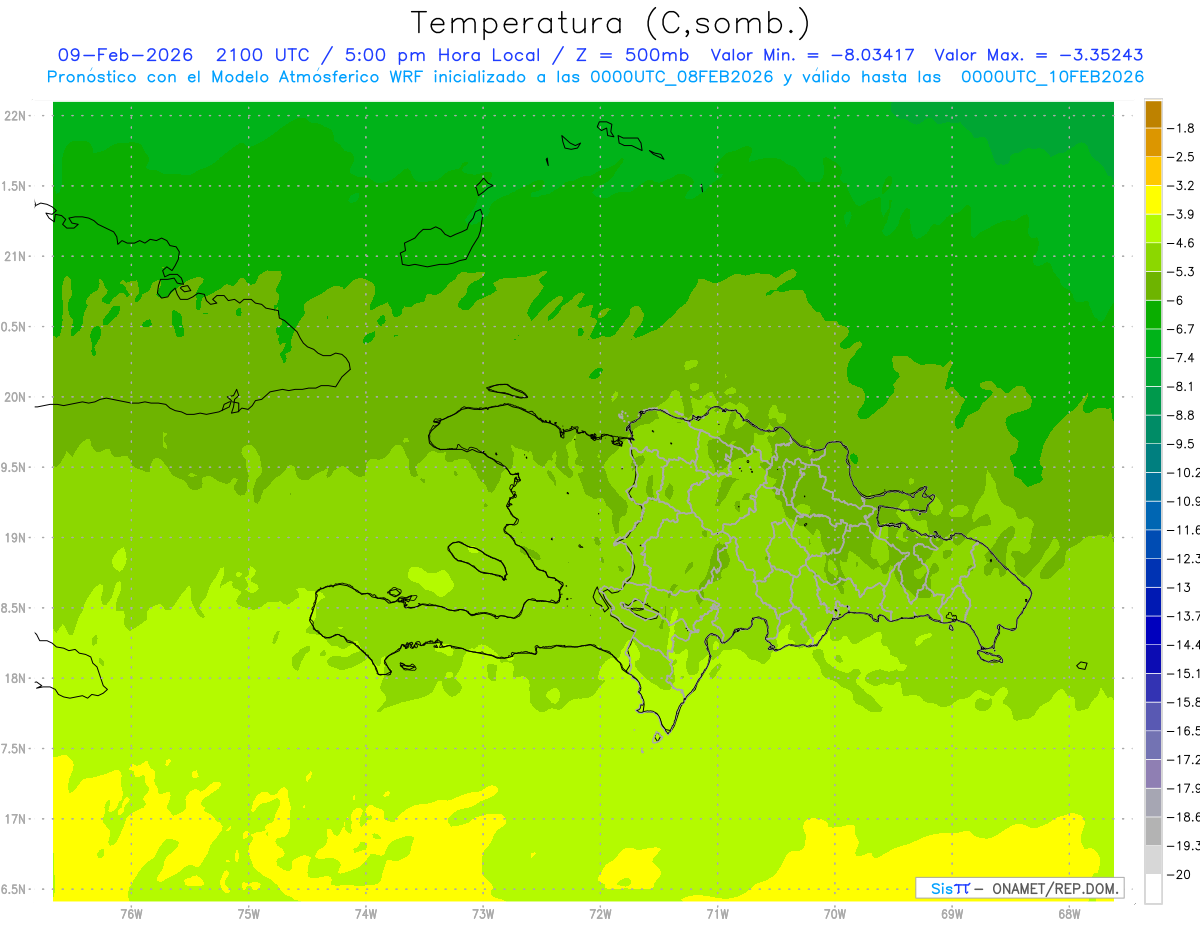
Task: Click the '18N' latitude label
Action: coord(15,678)
